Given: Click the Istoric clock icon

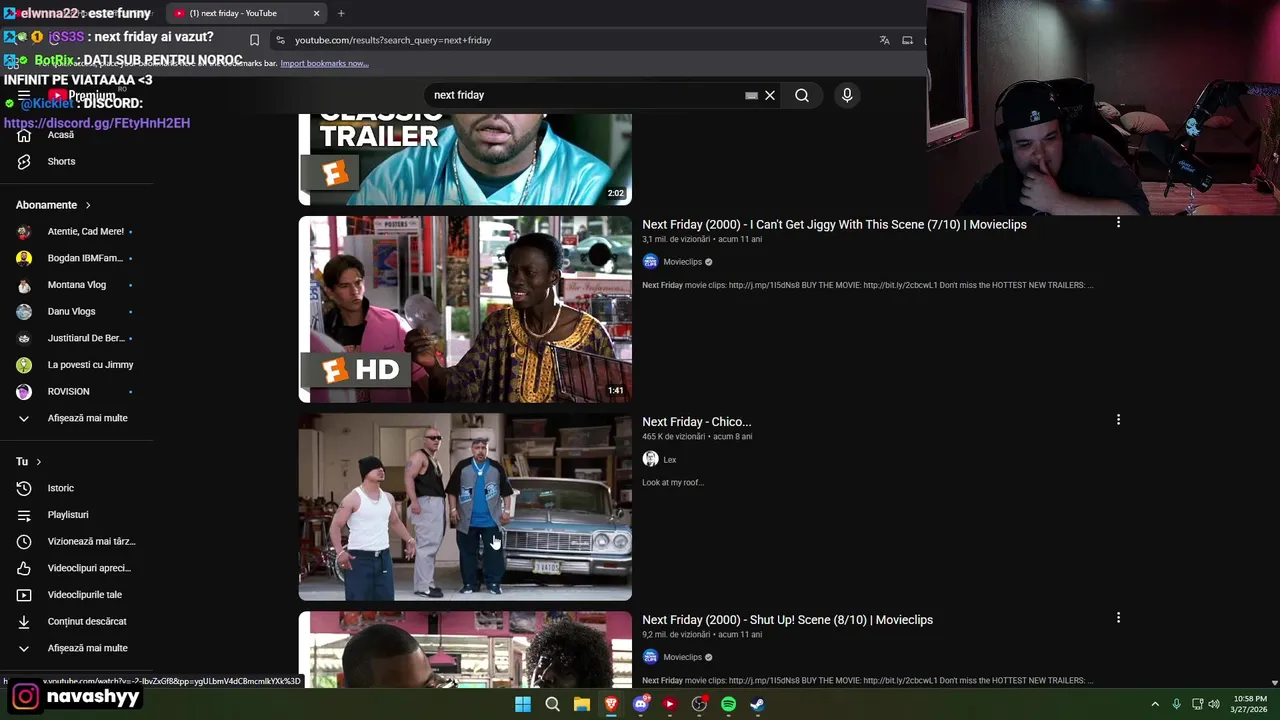Looking at the screenshot, I should (24, 488).
